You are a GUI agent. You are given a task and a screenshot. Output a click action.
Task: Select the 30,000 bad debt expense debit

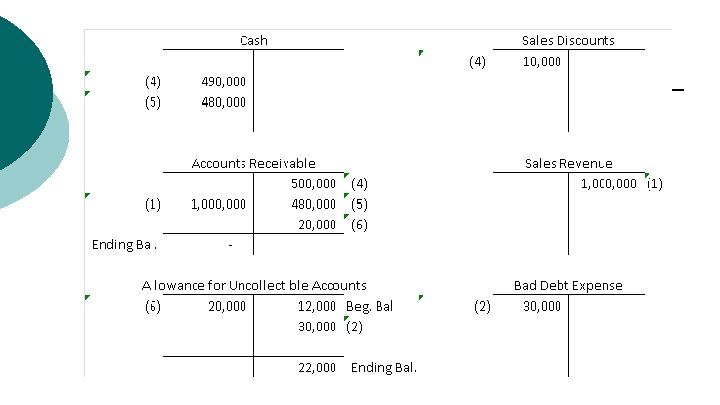click(542, 306)
